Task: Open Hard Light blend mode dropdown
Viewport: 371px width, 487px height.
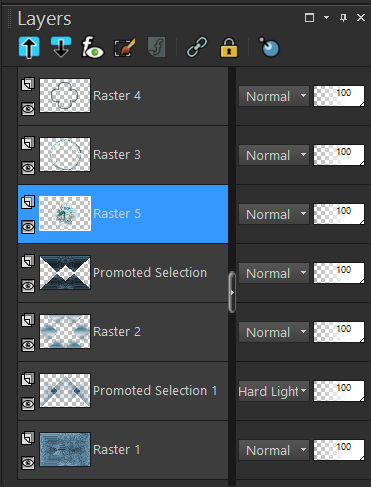Action: coord(274,391)
